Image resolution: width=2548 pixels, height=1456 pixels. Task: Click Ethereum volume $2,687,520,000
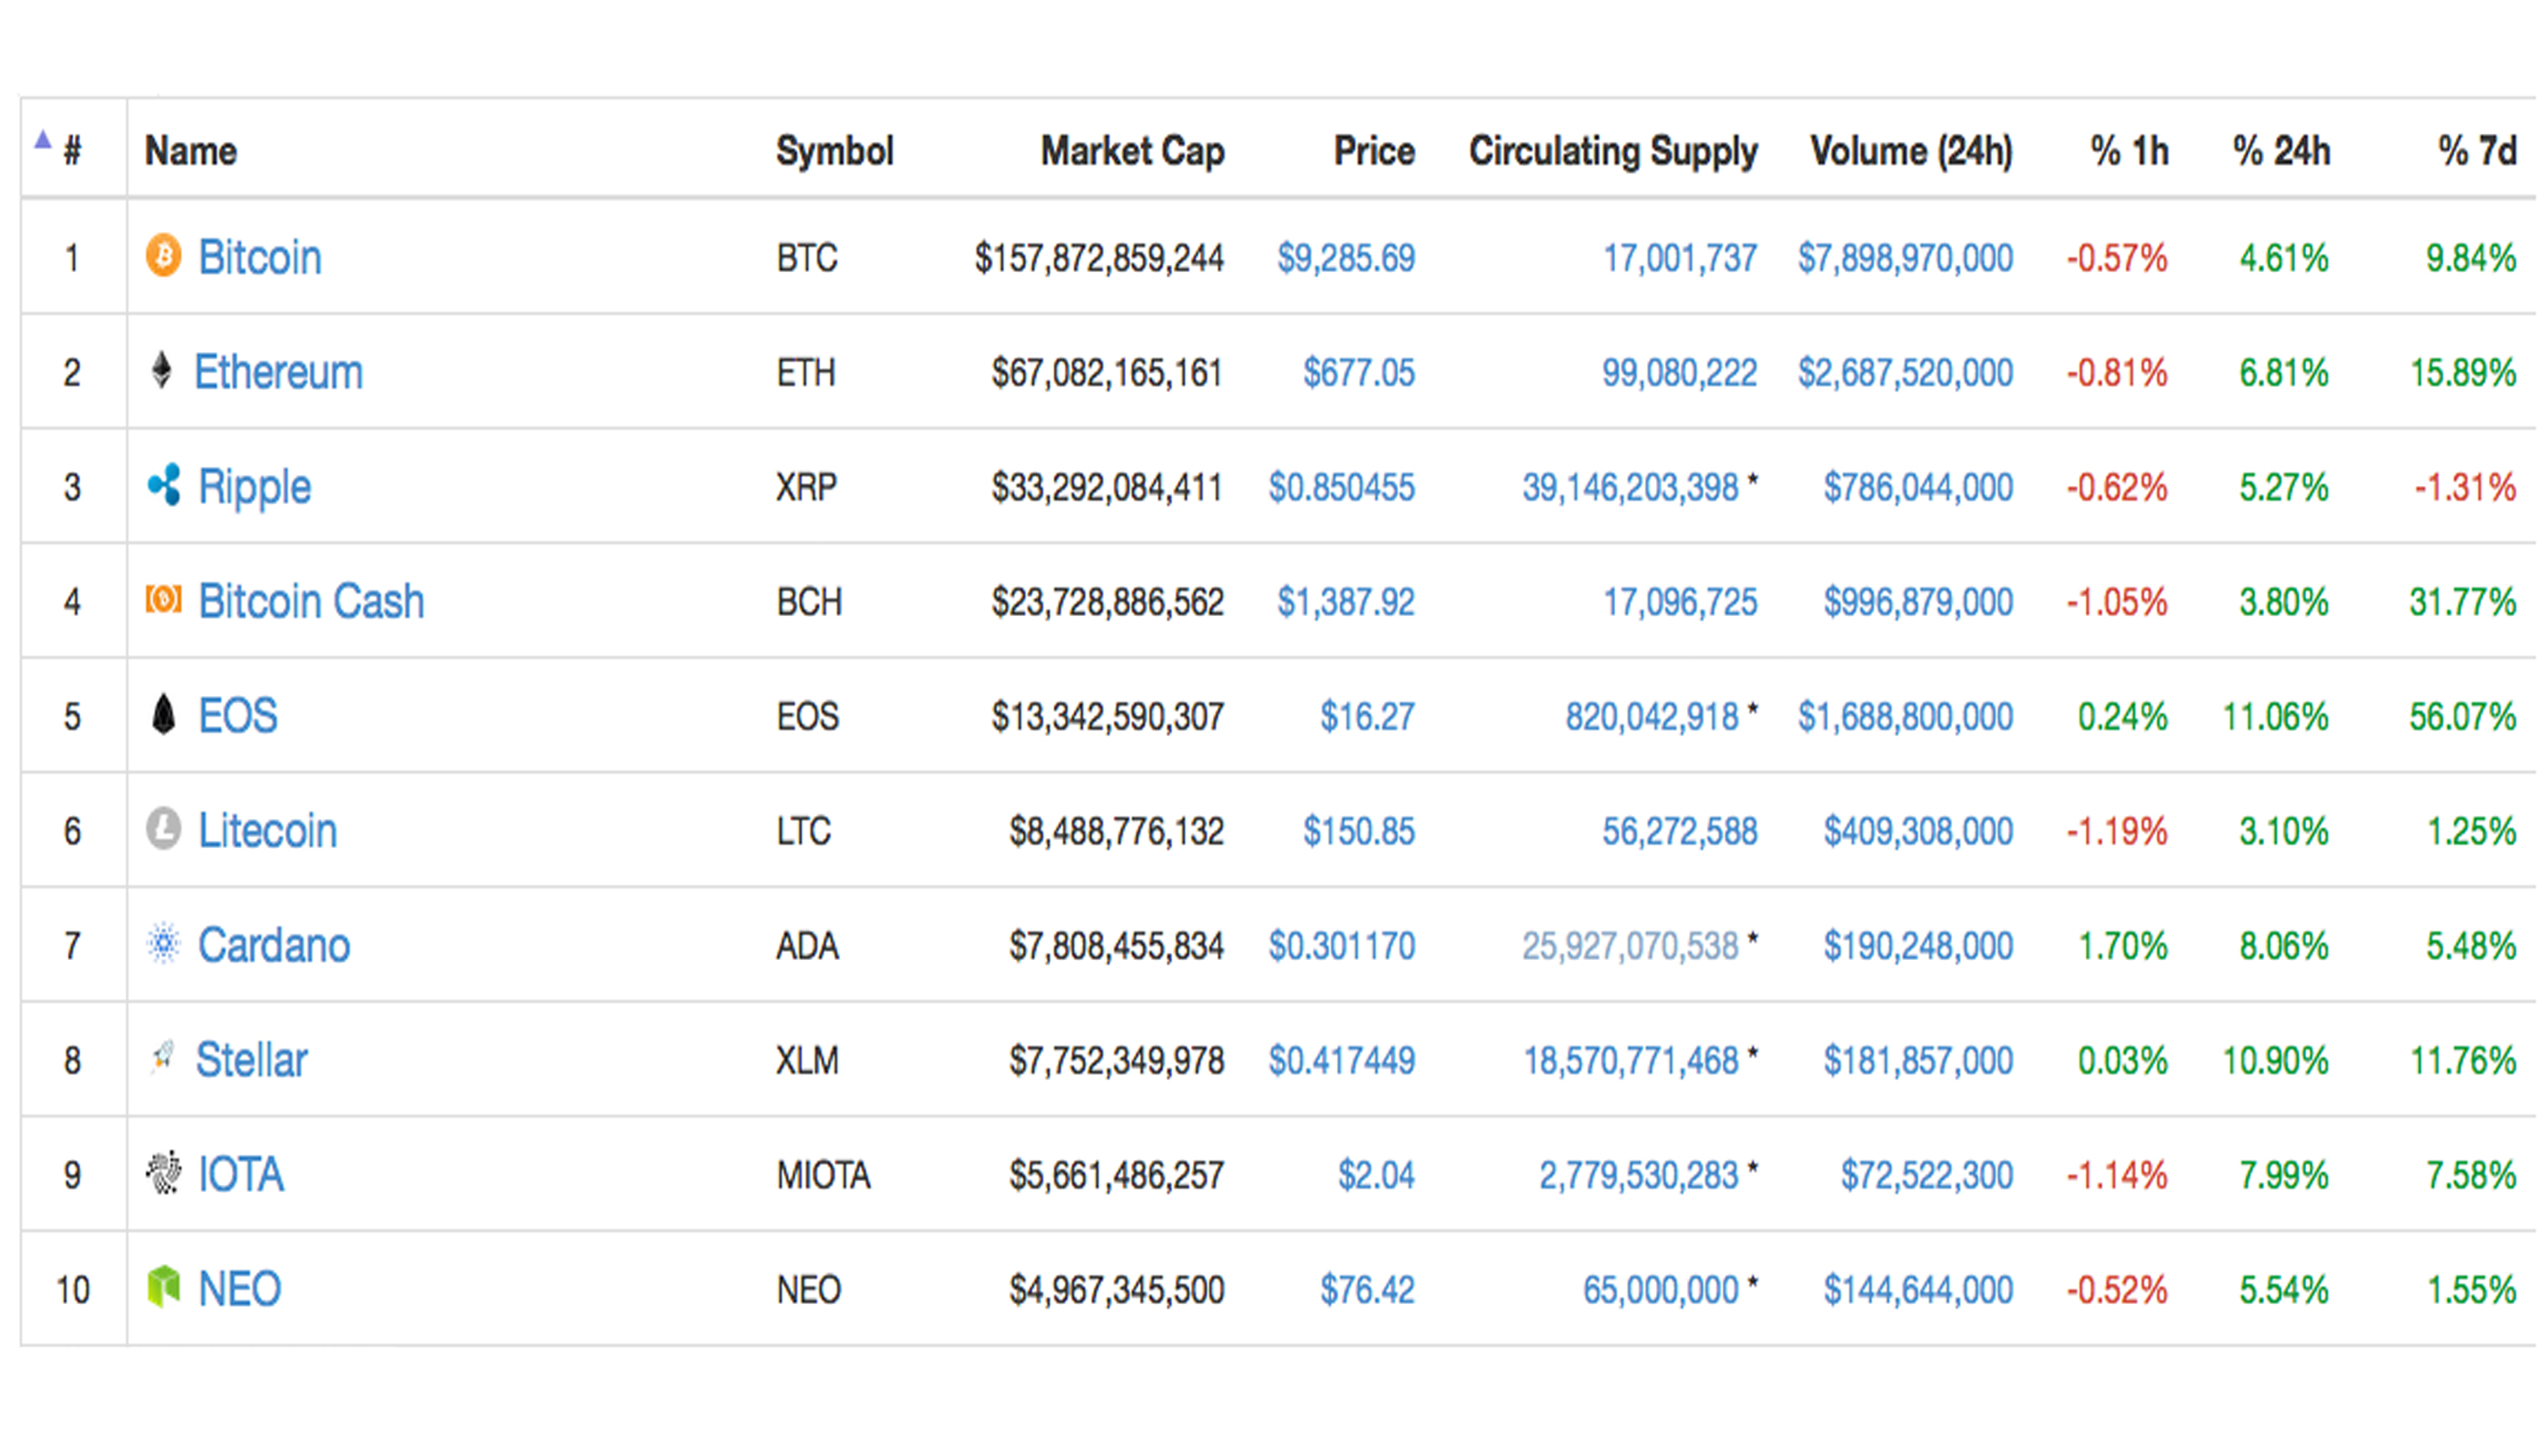click(1905, 373)
